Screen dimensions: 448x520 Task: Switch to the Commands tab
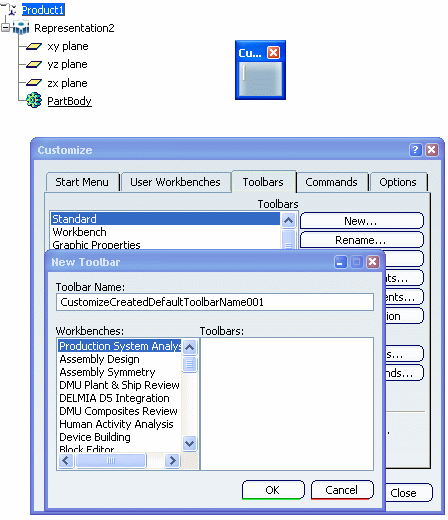[x=331, y=182]
